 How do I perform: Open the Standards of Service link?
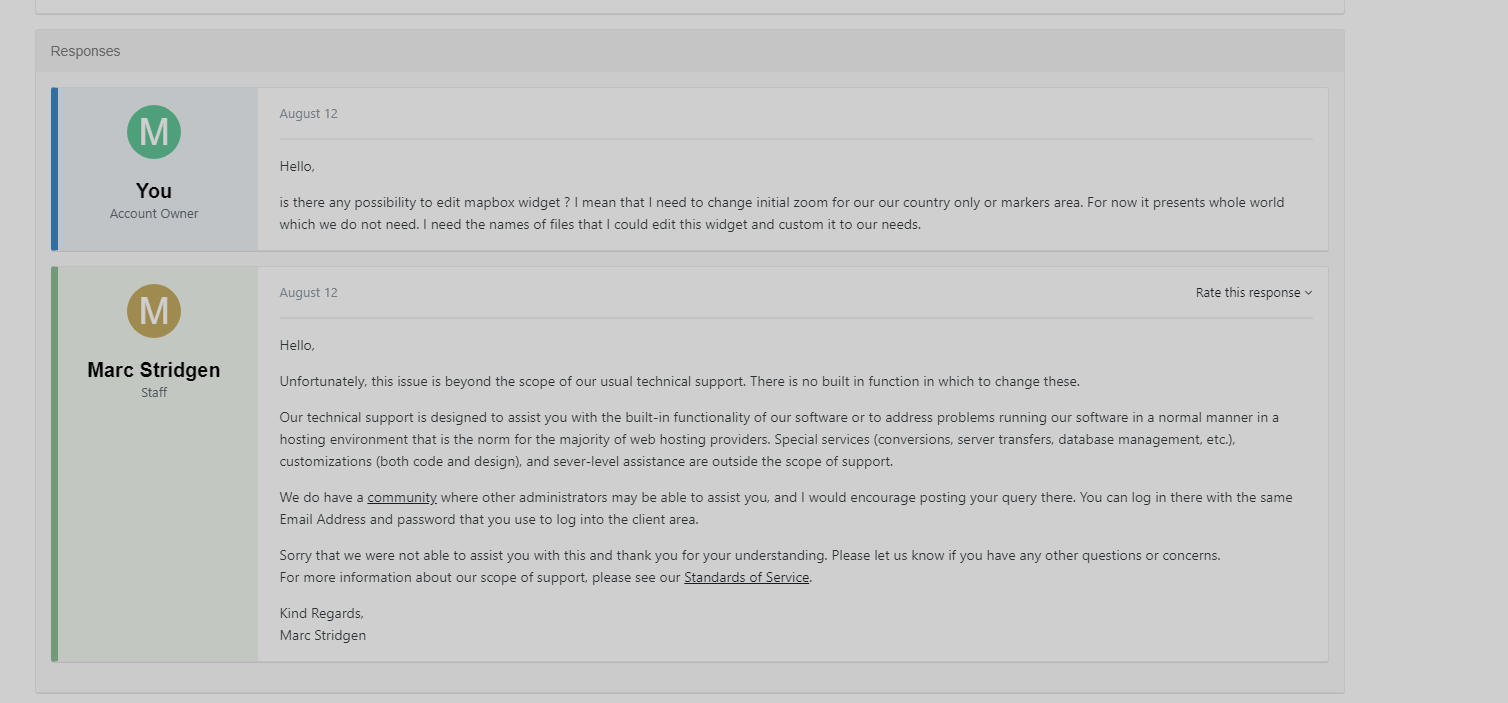(746, 578)
